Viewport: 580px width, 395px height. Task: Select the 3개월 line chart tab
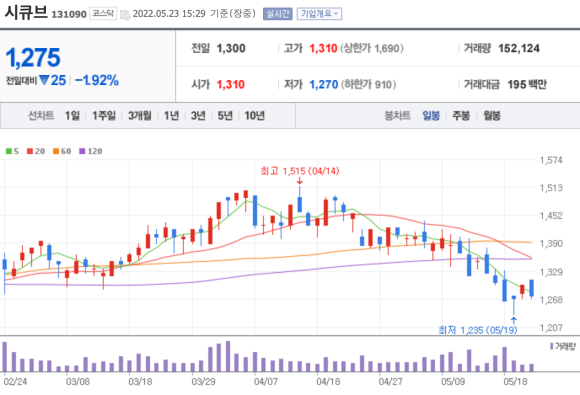(x=140, y=116)
